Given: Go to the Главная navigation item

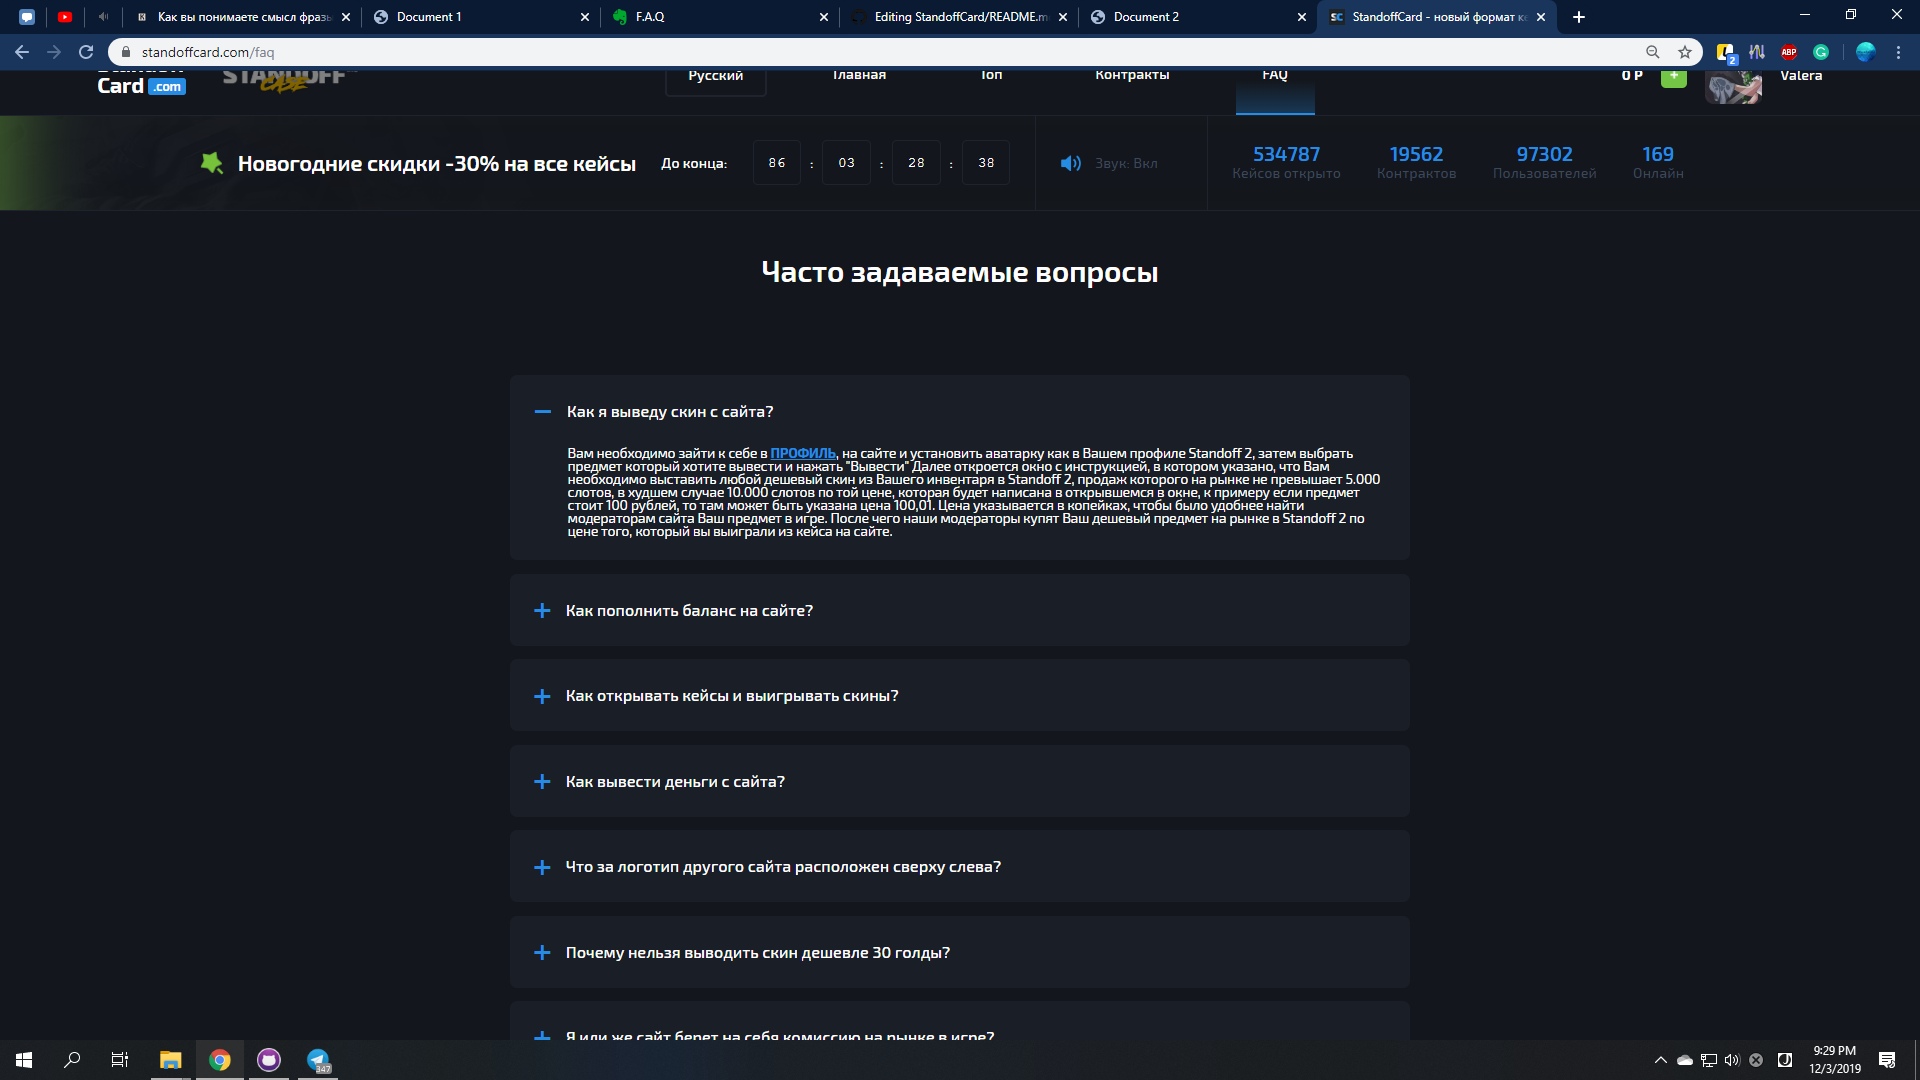Looking at the screenshot, I should [x=859, y=77].
